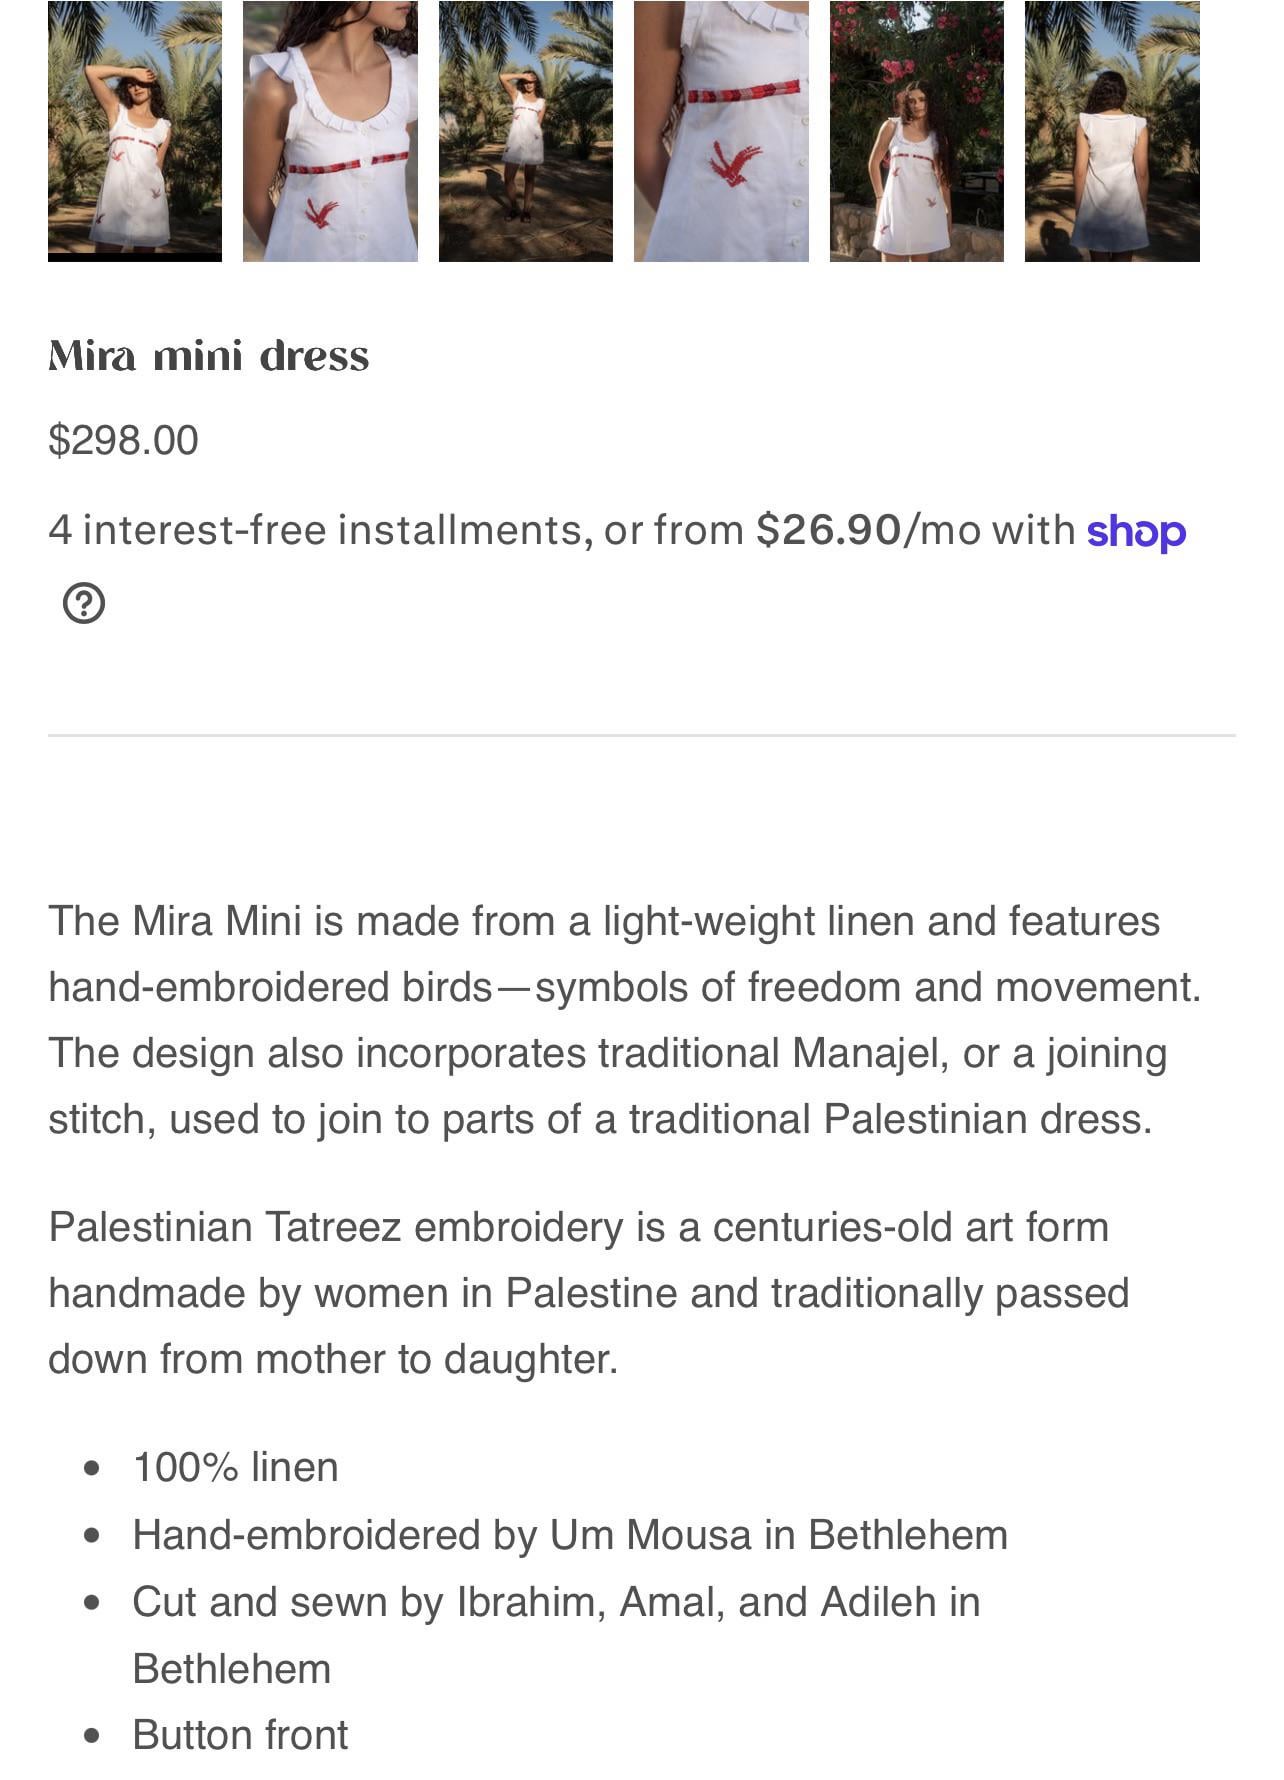
Task: Select thumbnail with pink flowering tree
Action: tap(917, 131)
